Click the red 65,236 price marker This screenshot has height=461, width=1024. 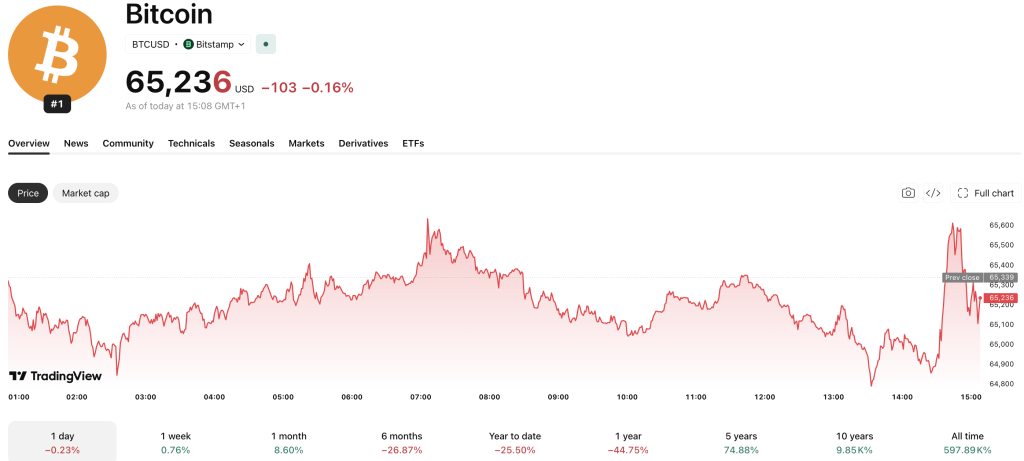pos(1002,298)
